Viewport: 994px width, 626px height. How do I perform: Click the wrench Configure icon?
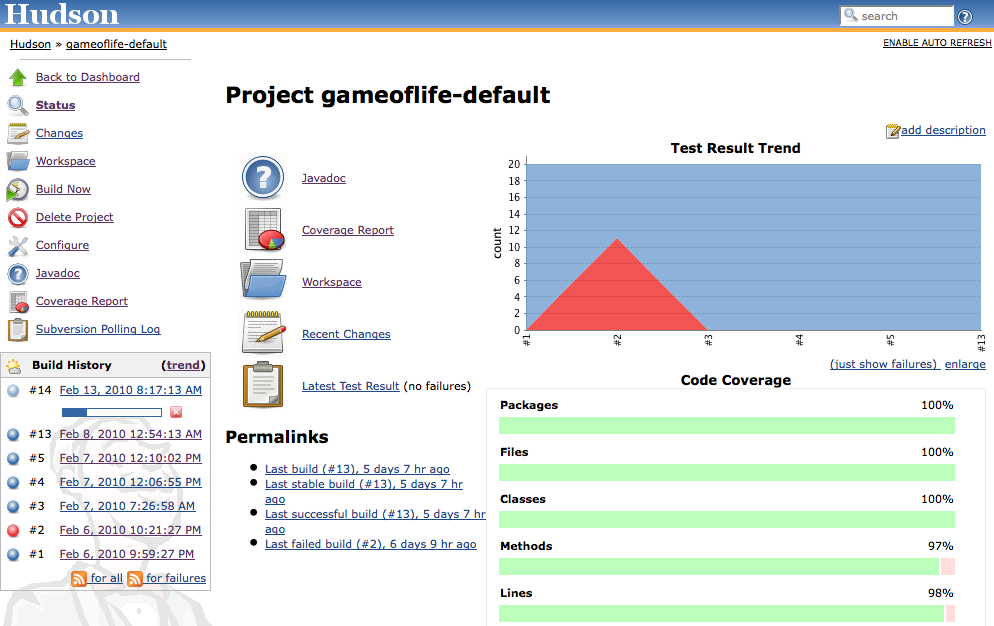(x=18, y=245)
